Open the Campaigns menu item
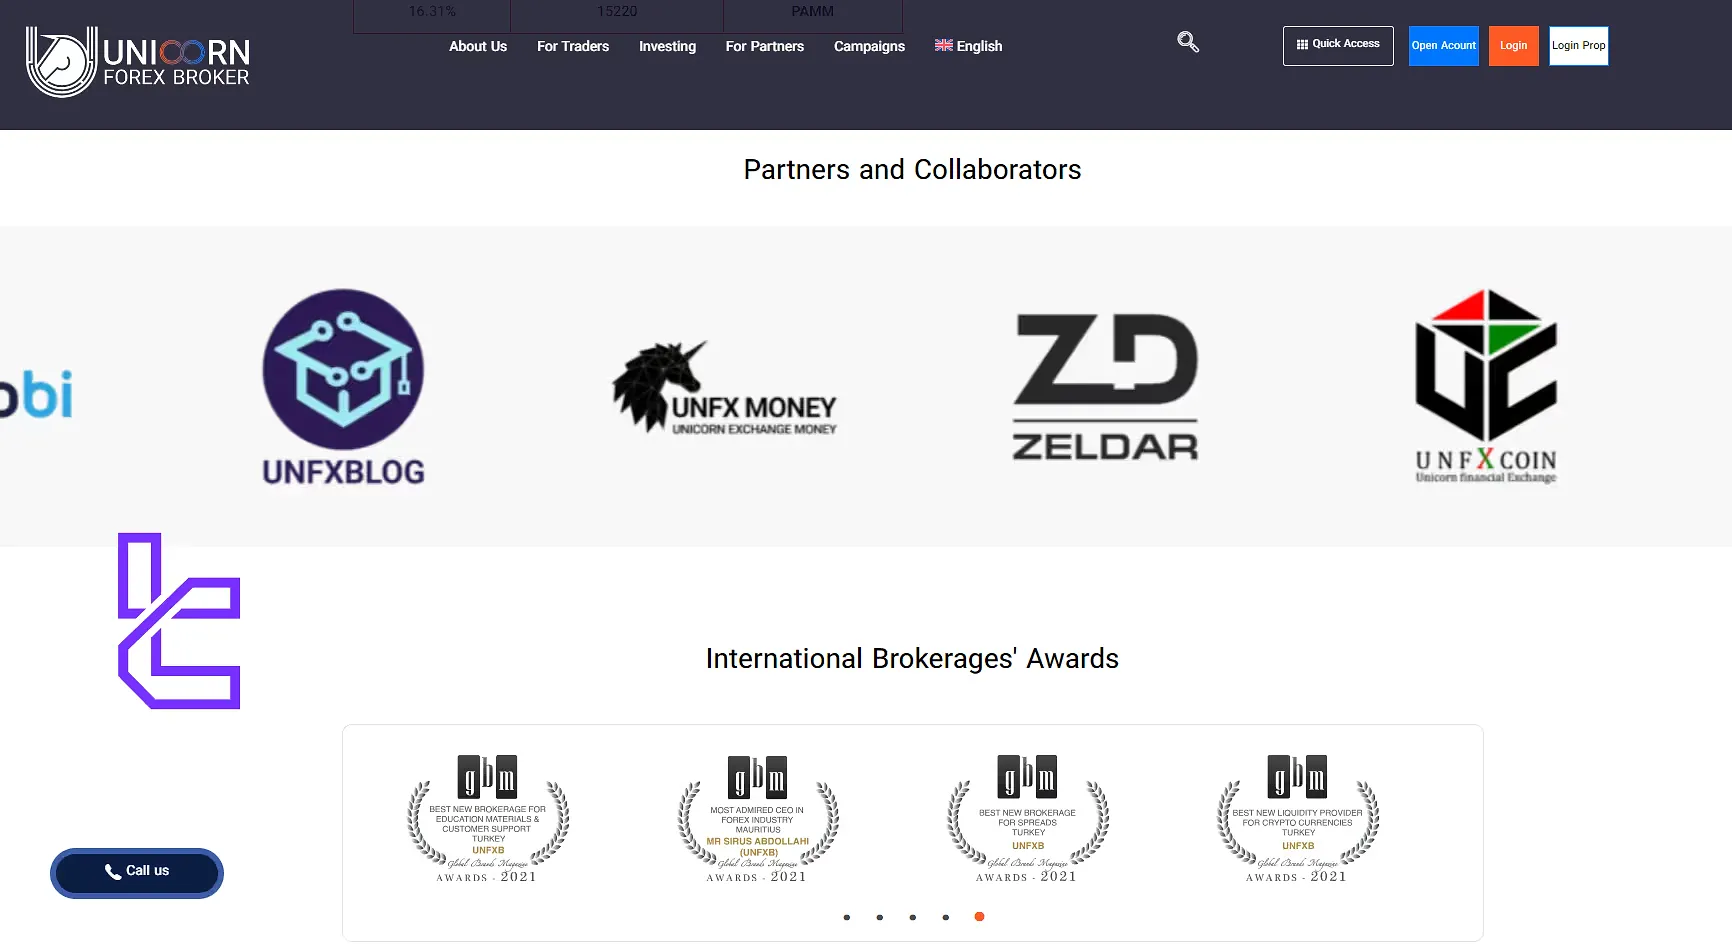1732x945 pixels. tap(869, 46)
